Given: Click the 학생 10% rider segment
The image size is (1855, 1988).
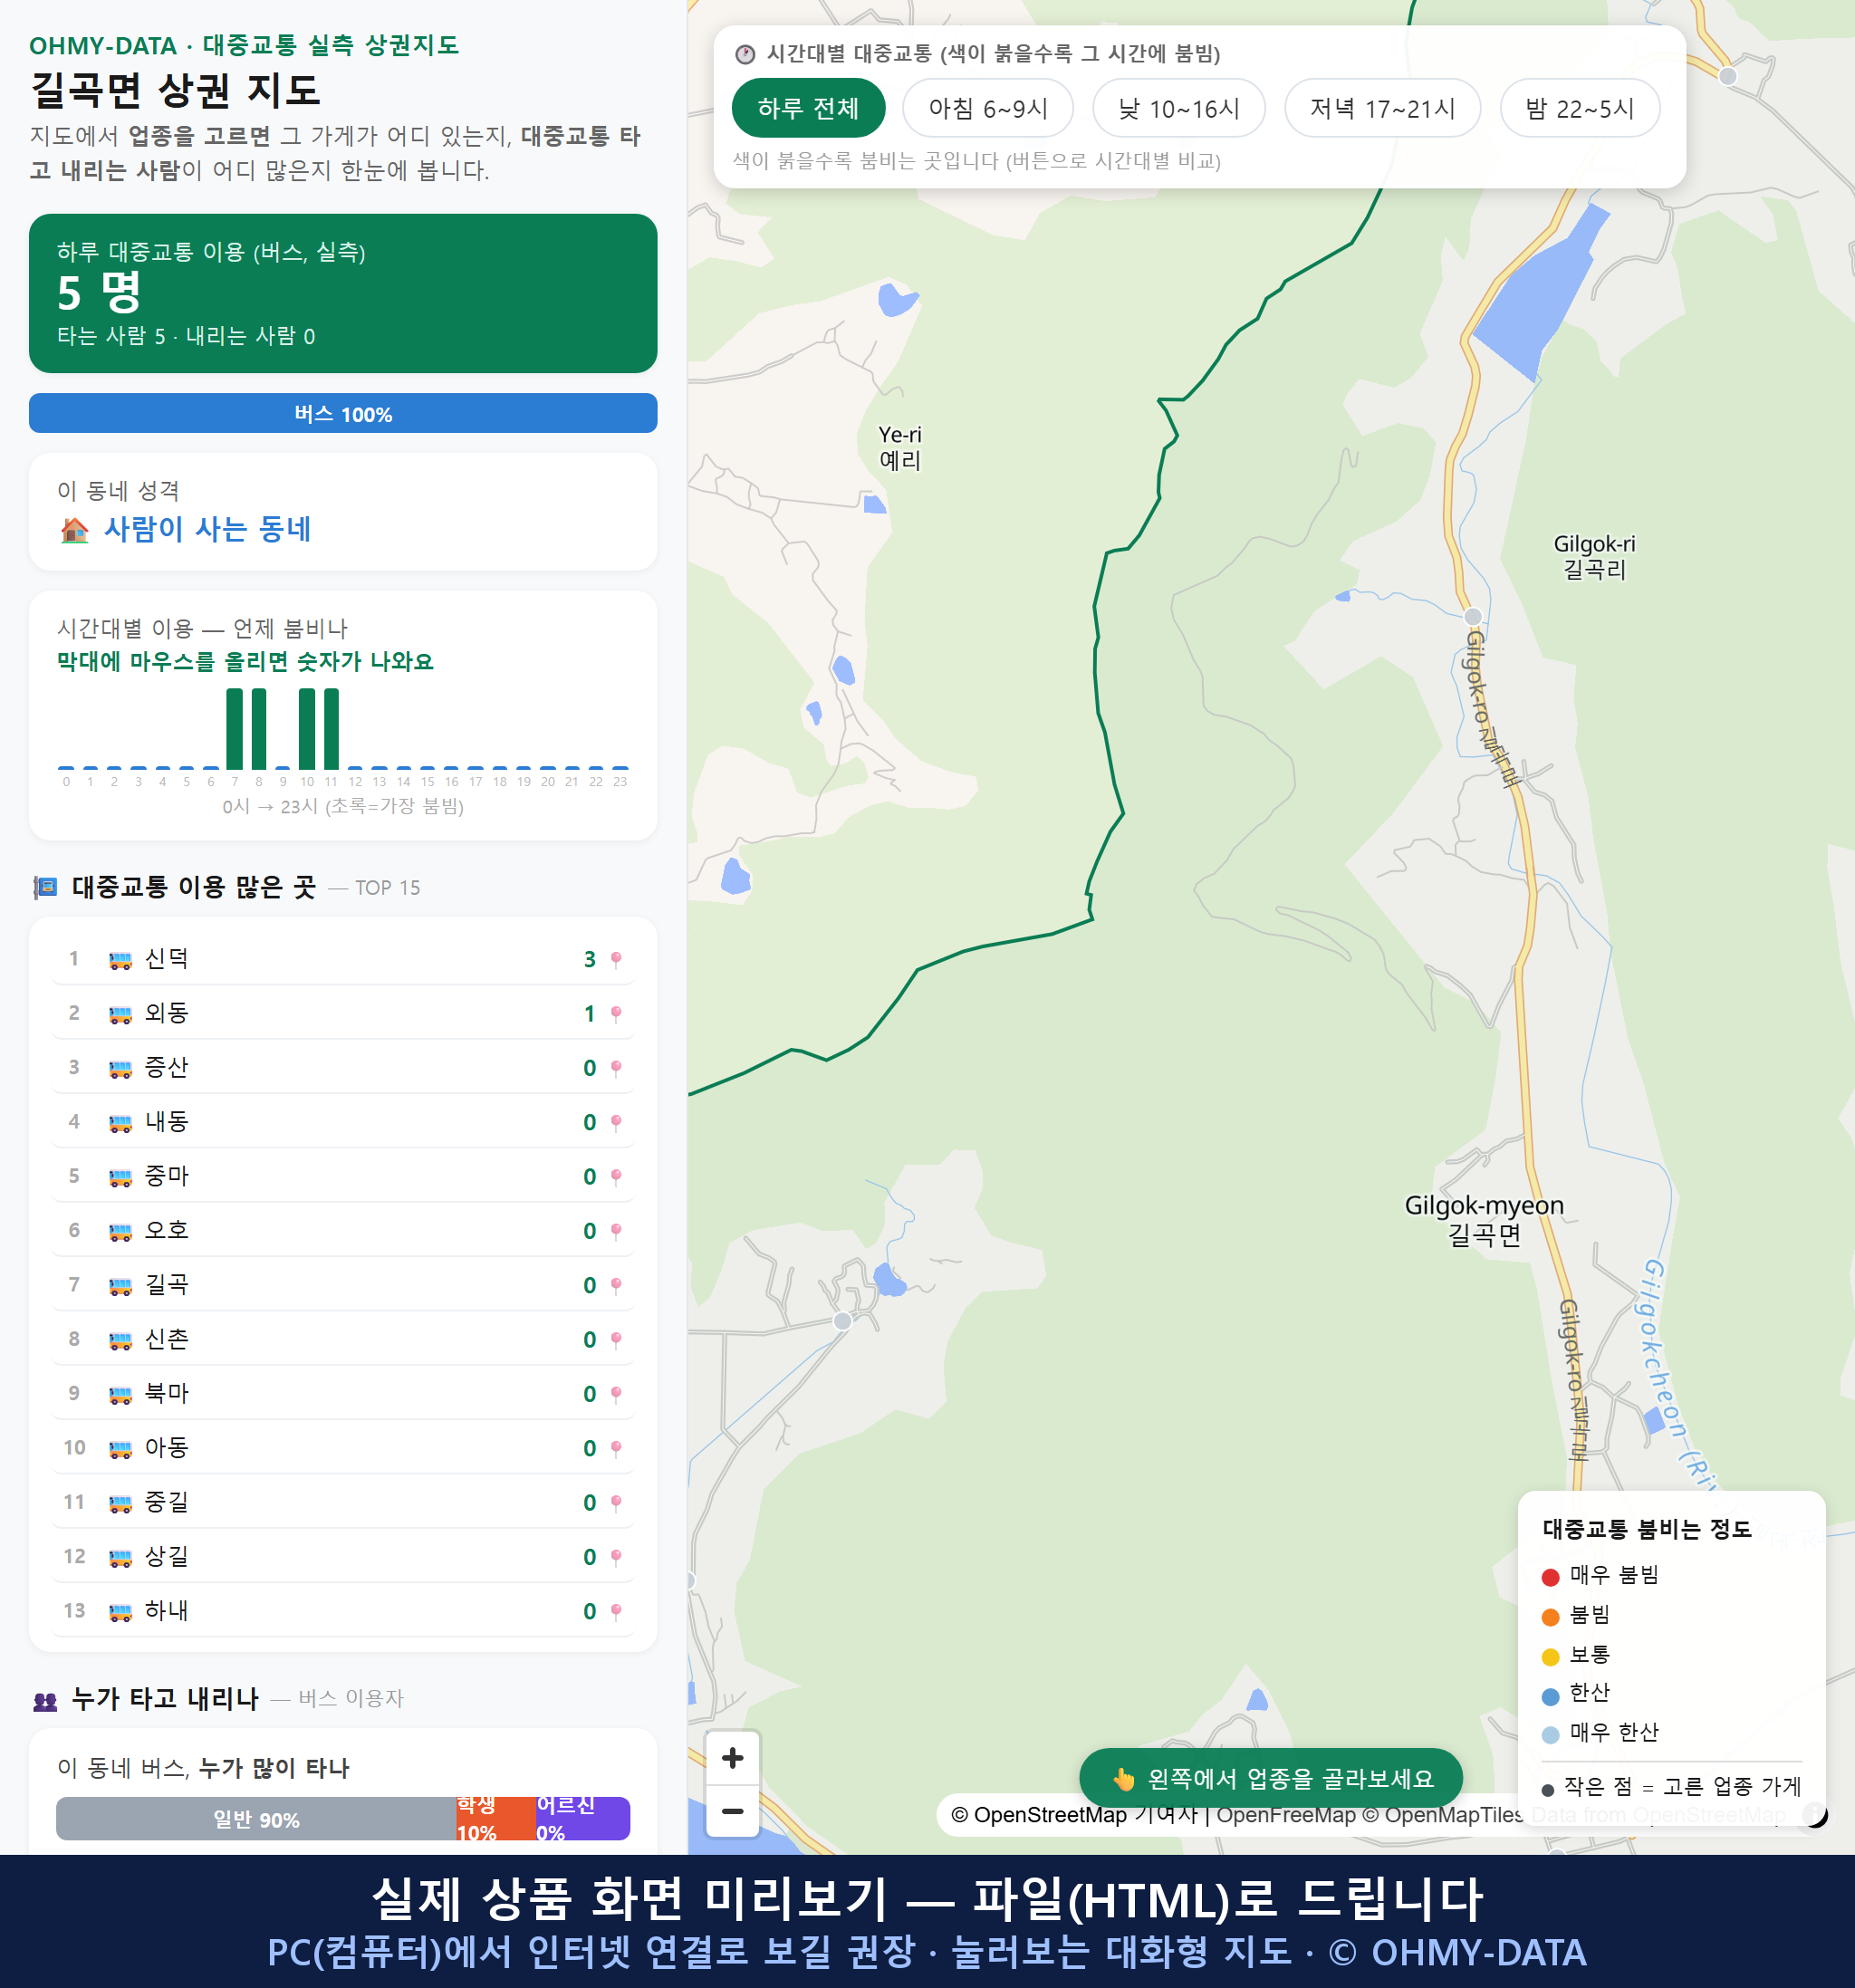Looking at the screenshot, I should 496,1818.
